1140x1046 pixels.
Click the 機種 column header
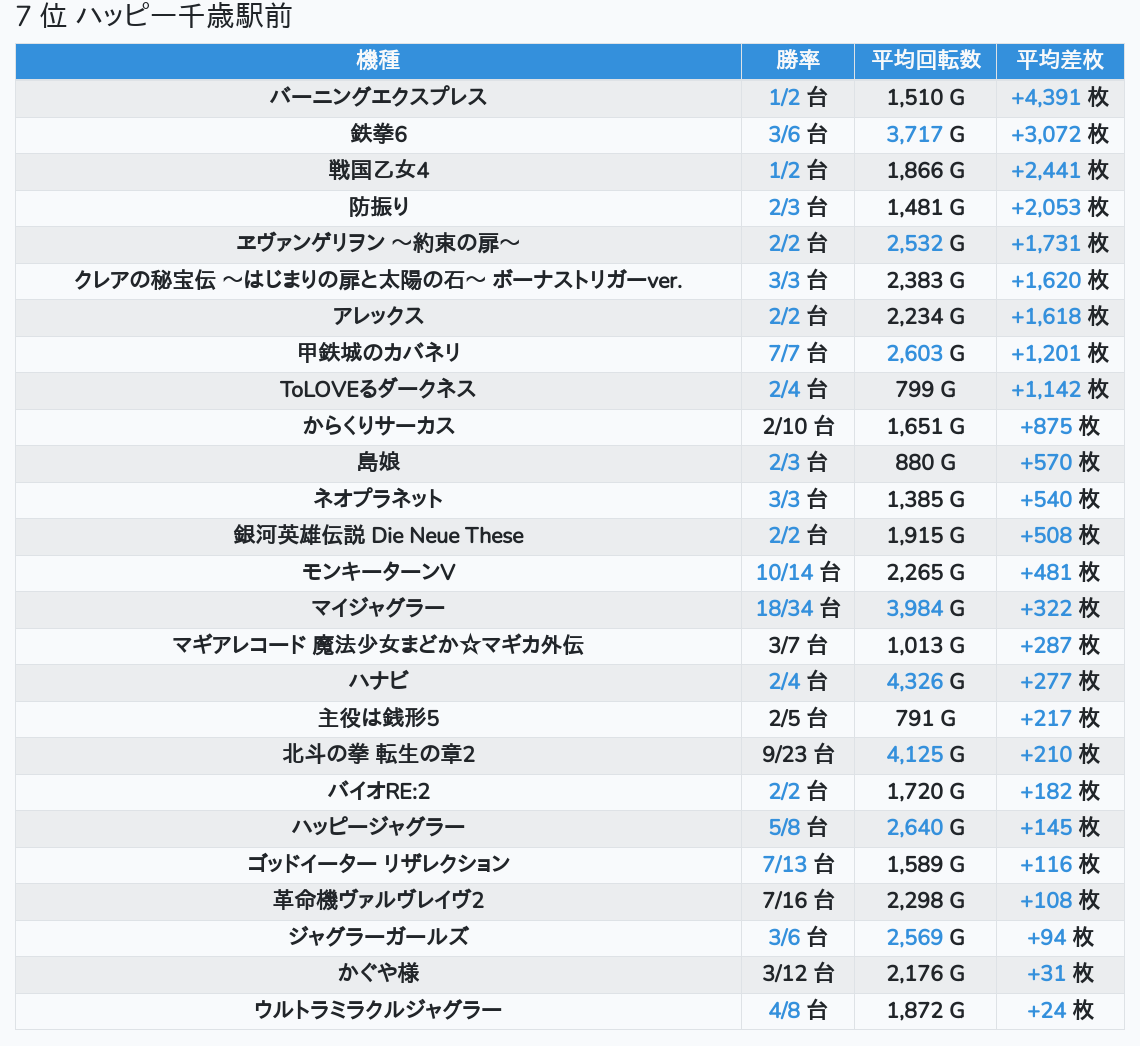pos(378,60)
